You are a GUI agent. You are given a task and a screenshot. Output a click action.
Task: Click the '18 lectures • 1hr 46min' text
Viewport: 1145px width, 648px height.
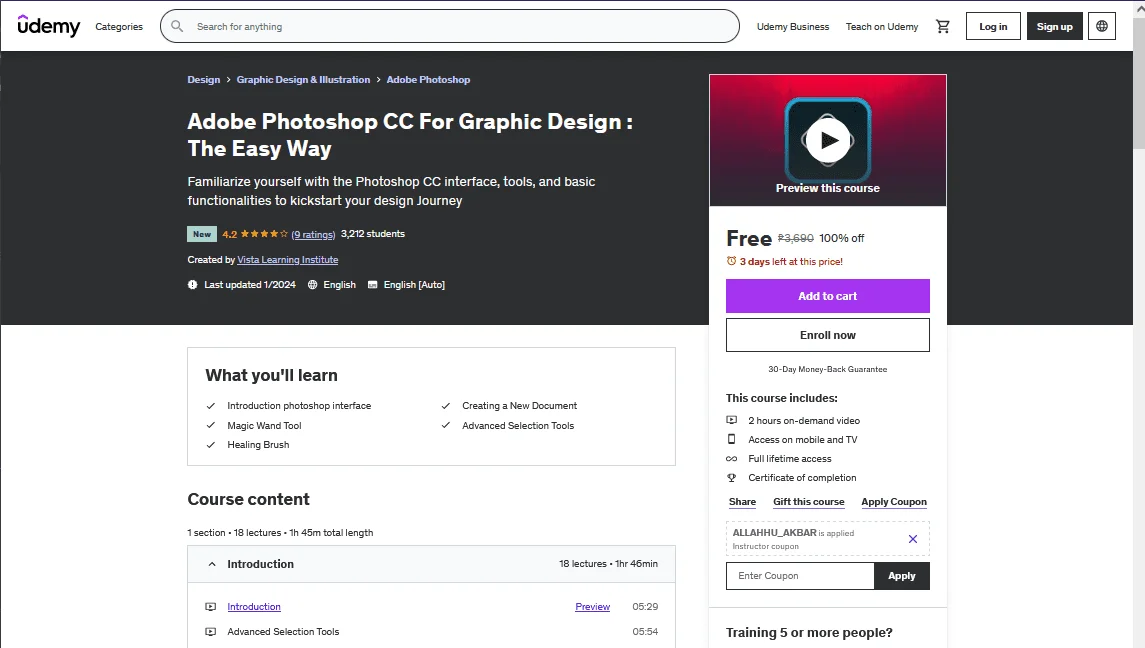pyautogui.click(x=608, y=564)
